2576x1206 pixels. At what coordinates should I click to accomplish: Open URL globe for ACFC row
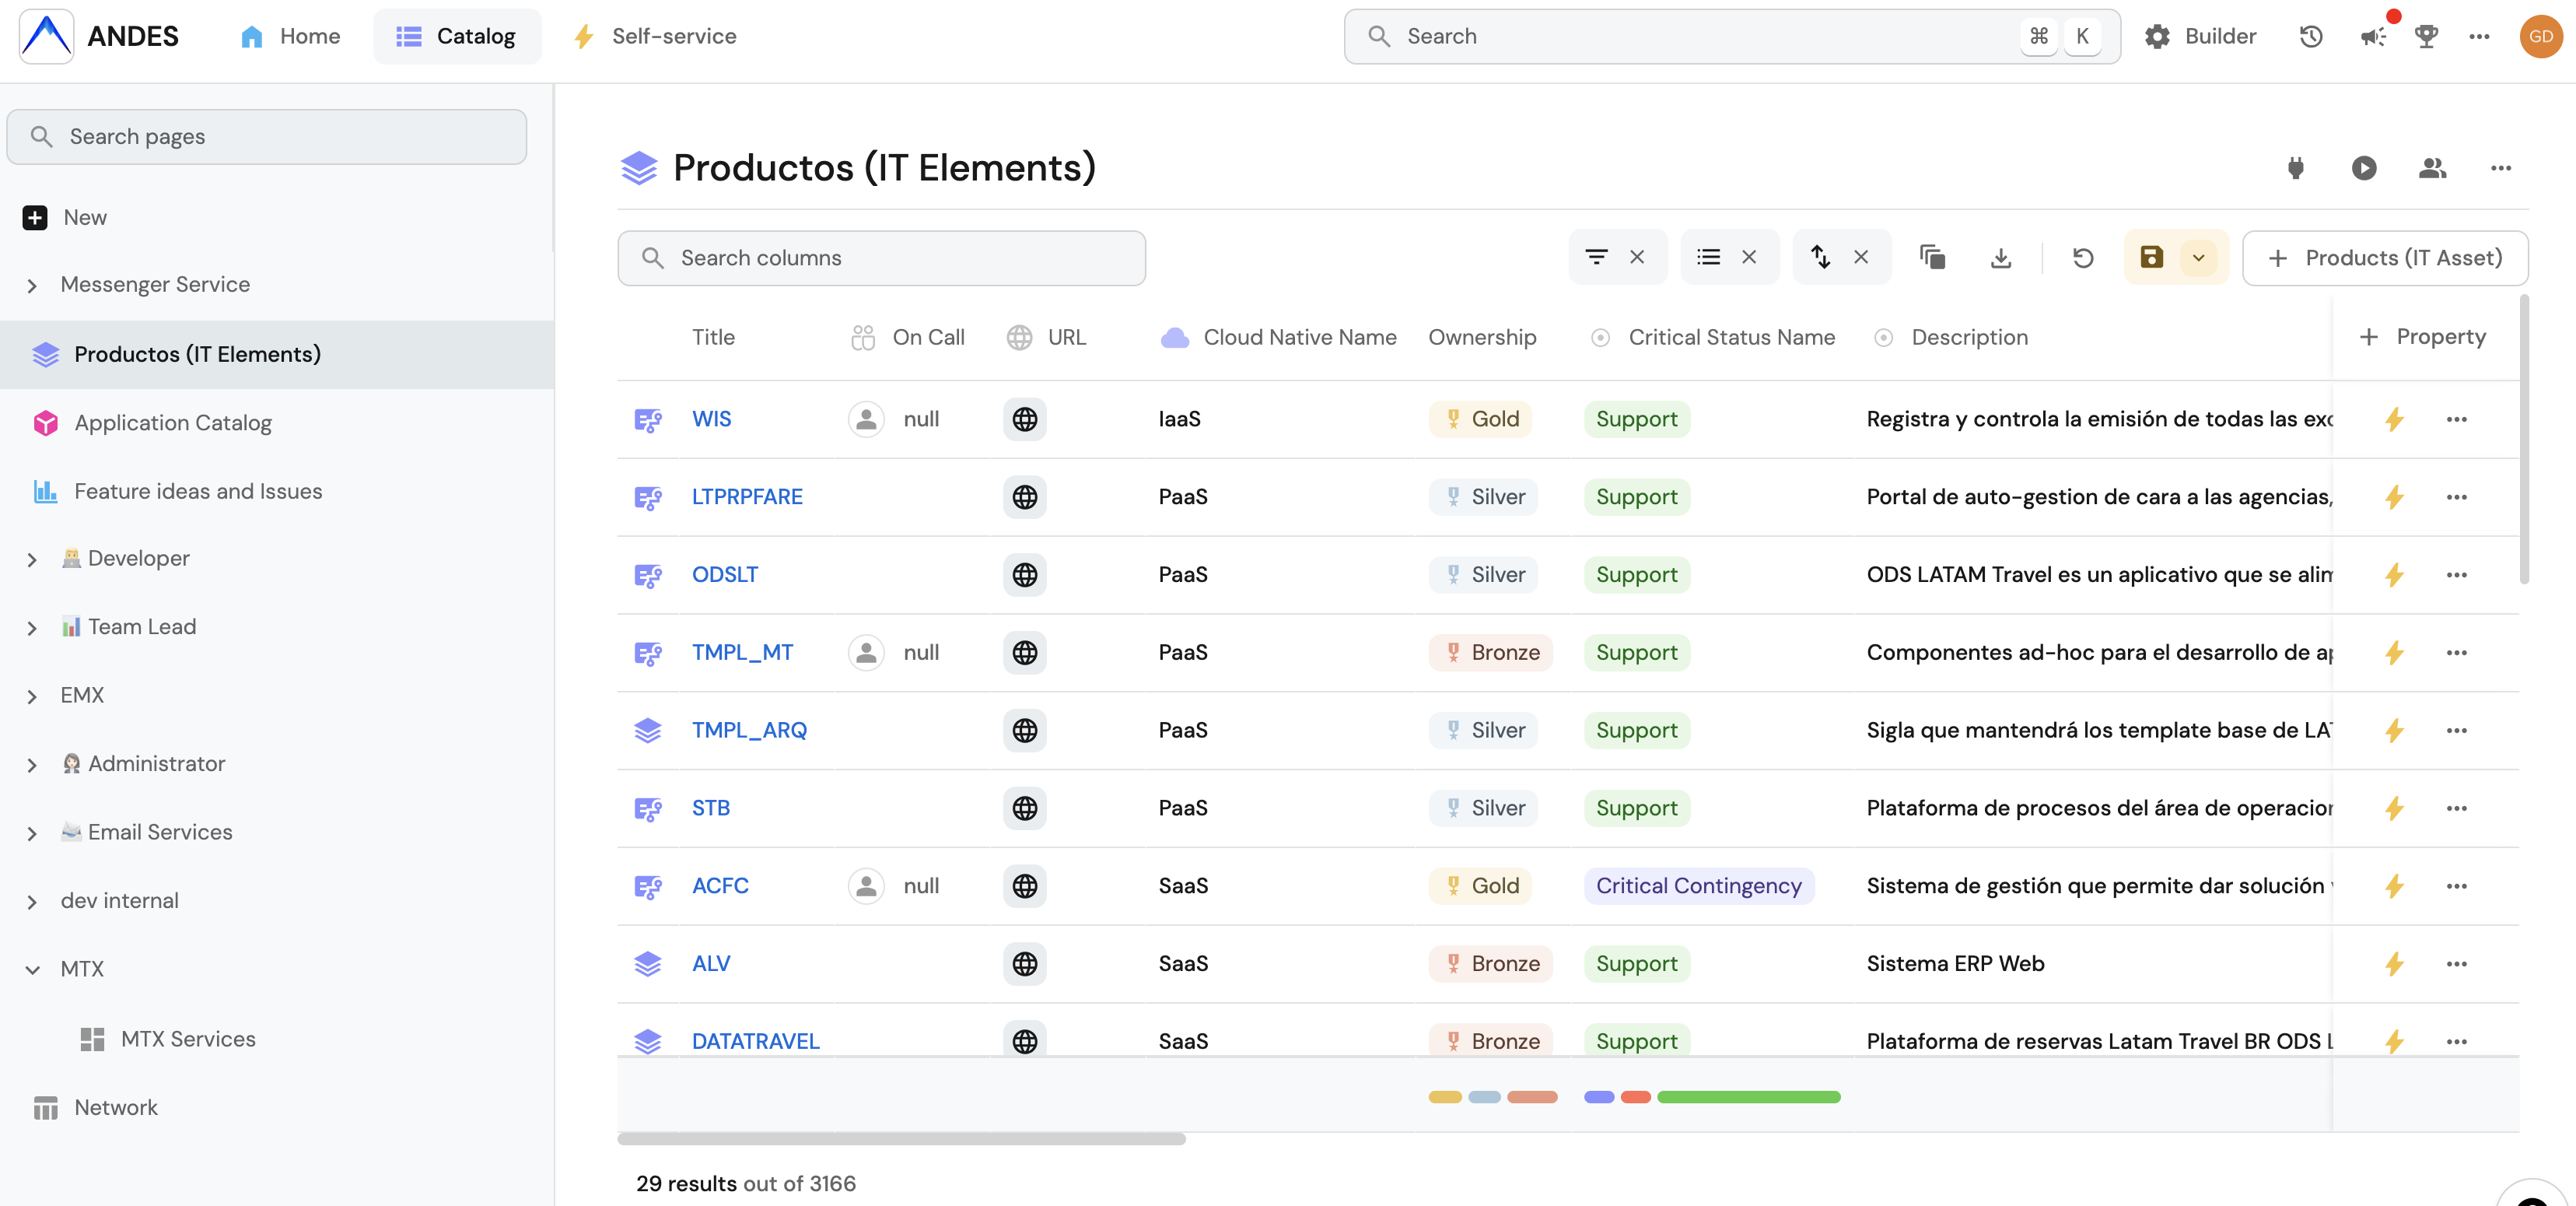coord(1025,886)
